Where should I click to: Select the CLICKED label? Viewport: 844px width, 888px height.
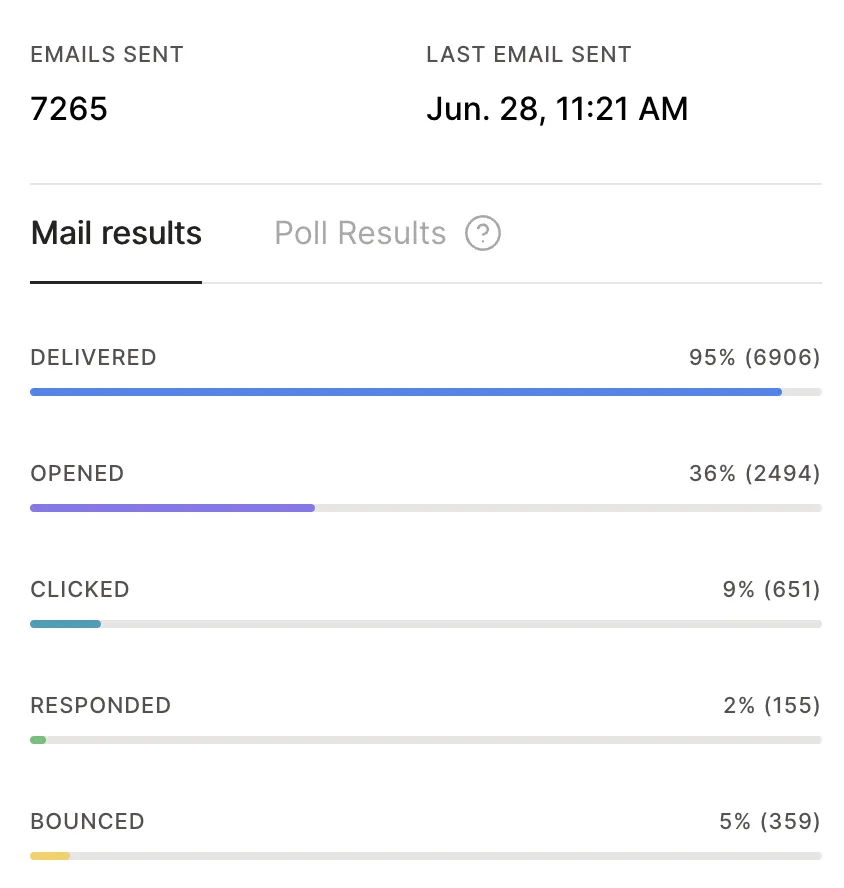tap(80, 590)
